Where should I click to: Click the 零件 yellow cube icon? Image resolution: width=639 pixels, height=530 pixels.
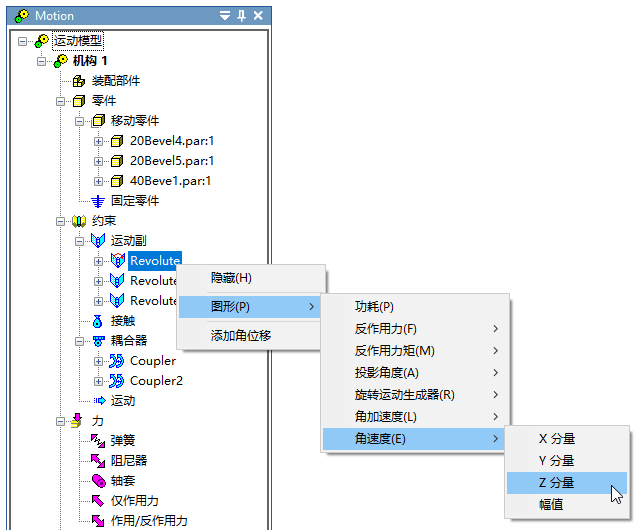(x=79, y=101)
